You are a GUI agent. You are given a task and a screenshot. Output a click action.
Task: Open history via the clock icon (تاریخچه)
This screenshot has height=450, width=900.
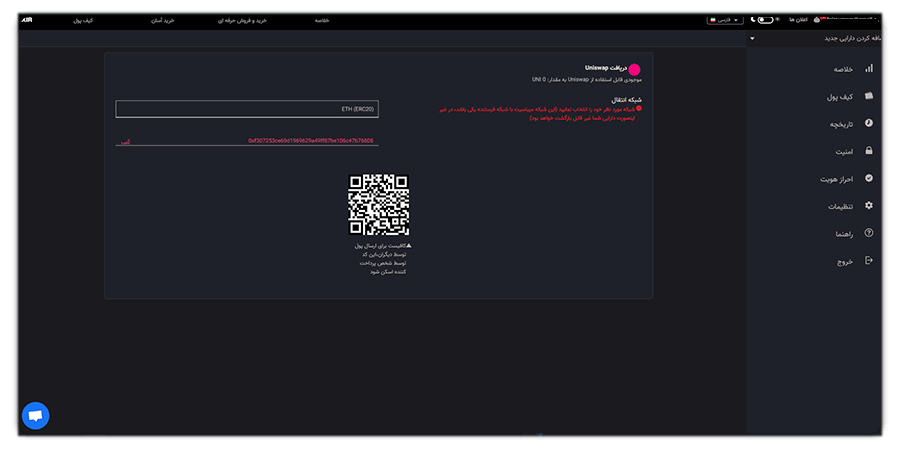point(868,123)
